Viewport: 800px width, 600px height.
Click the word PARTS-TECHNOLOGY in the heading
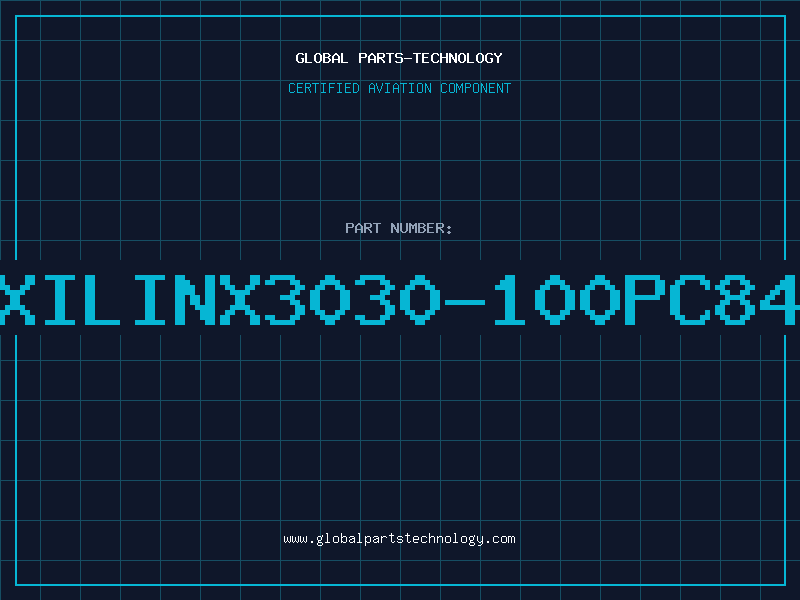pos(431,58)
